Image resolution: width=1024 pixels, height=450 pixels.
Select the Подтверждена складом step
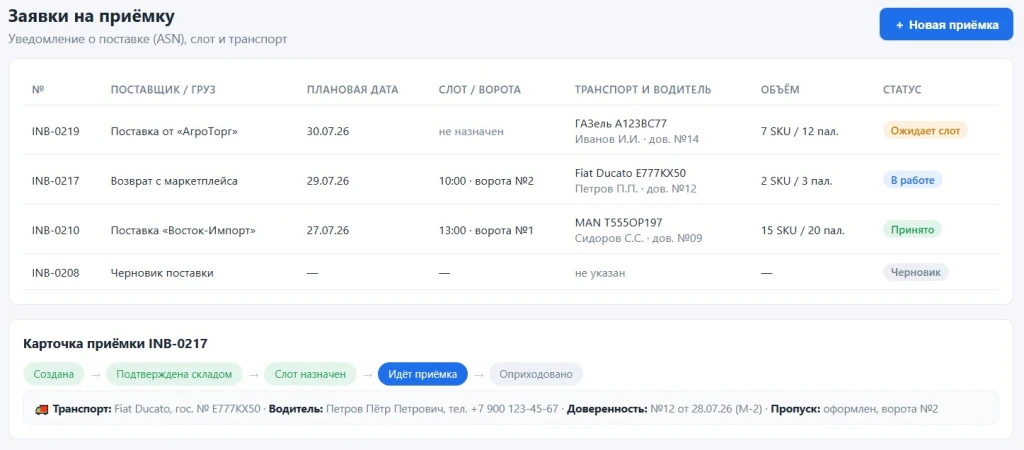[x=174, y=374]
